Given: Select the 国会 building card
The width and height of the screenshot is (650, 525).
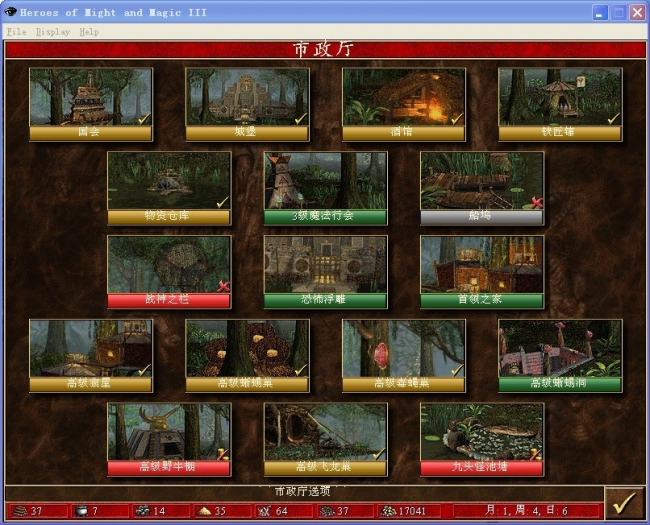Looking at the screenshot, I should click(91, 105).
